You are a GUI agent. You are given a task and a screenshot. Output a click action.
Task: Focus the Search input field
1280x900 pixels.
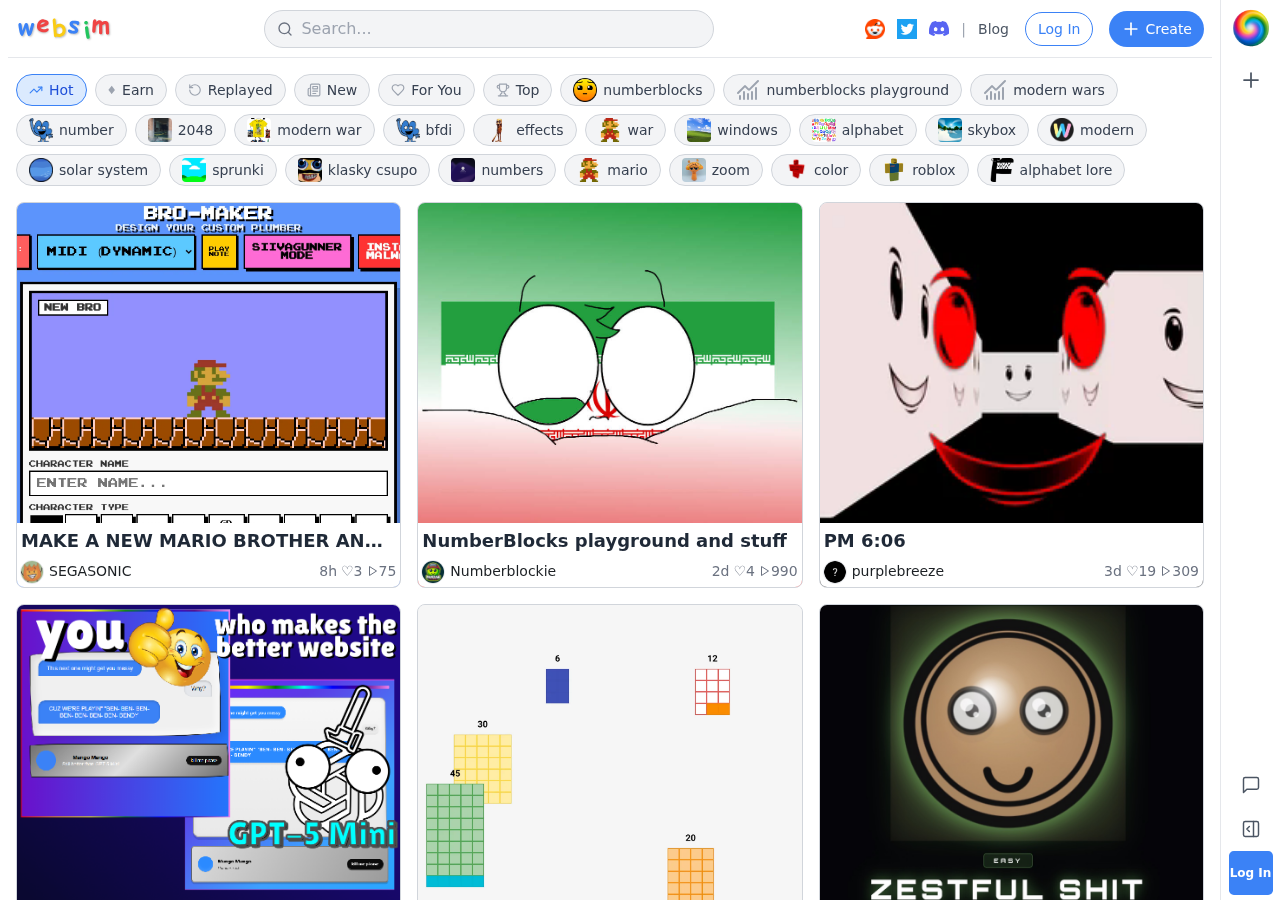489,29
